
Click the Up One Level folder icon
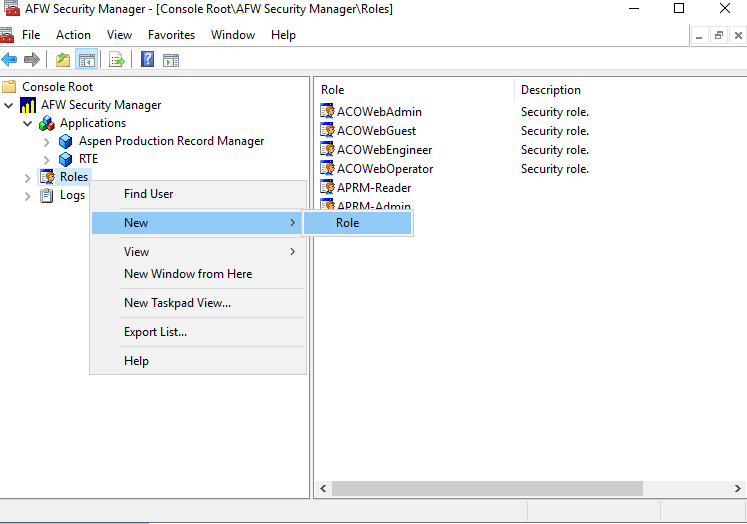63,60
